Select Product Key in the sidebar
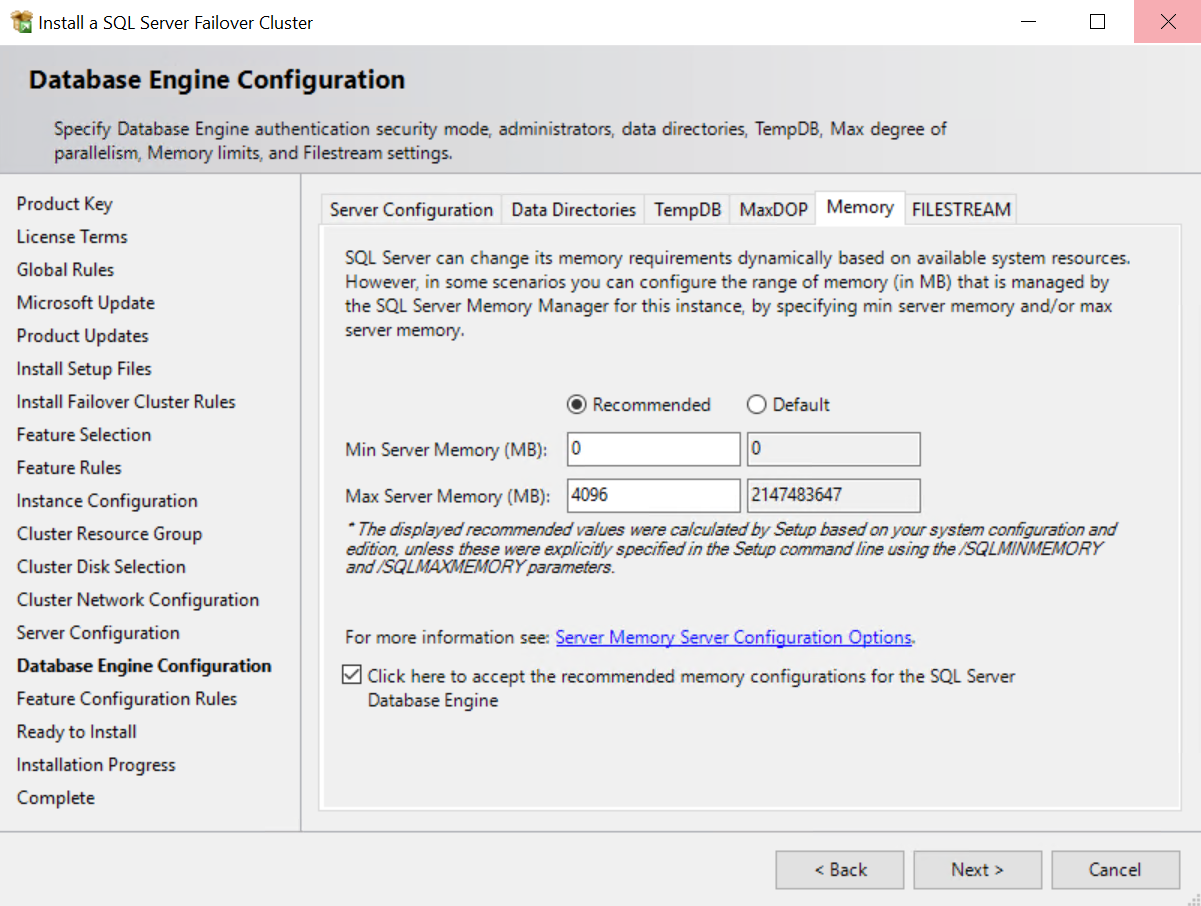Screen dimensions: 1201x906 pyautogui.click(x=64, y=203)
